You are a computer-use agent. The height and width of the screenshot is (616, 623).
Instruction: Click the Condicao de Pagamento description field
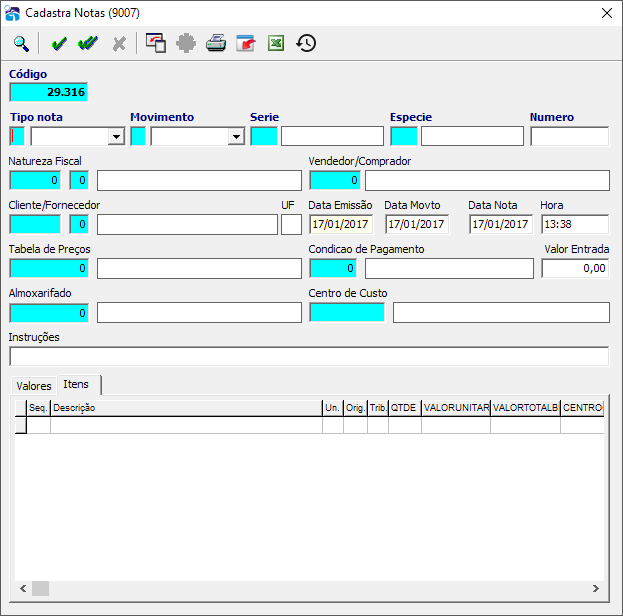point(449,268)
